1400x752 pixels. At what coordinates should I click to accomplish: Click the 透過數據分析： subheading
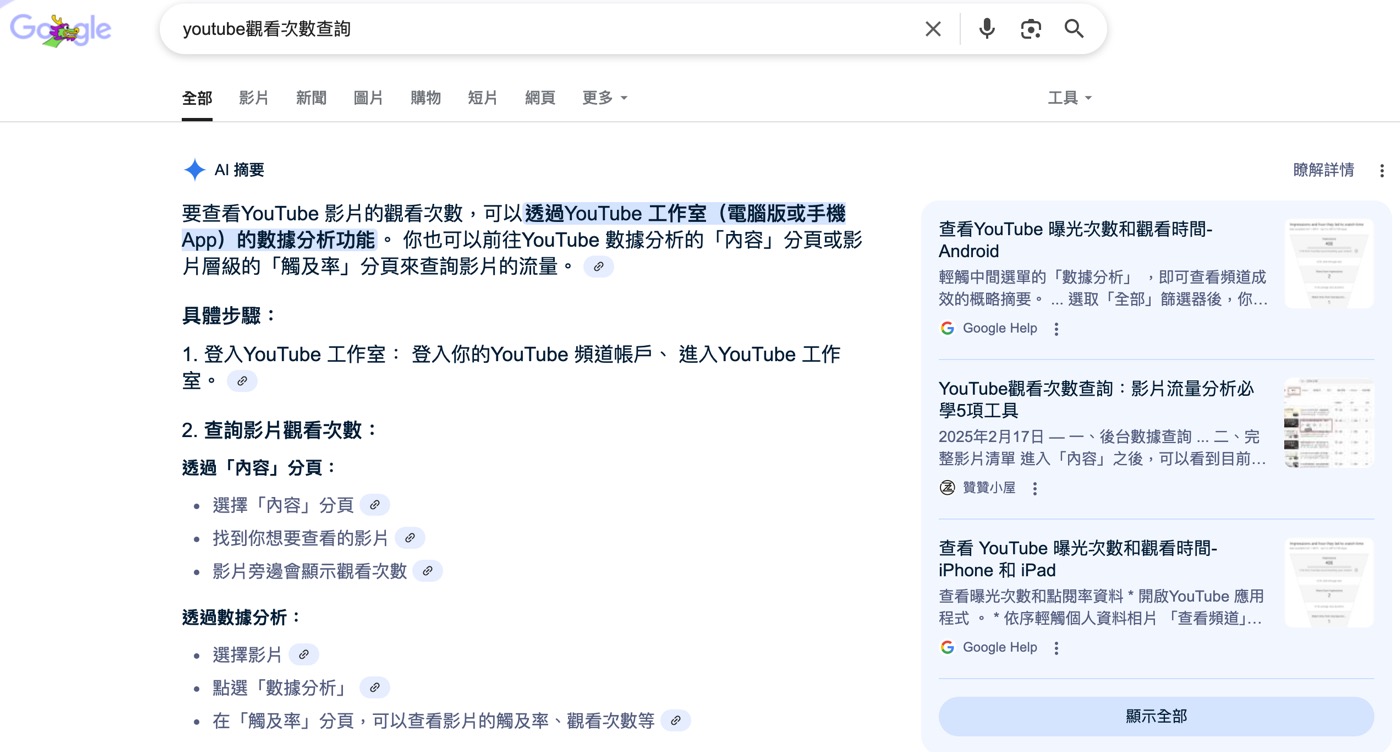point(243,618)
